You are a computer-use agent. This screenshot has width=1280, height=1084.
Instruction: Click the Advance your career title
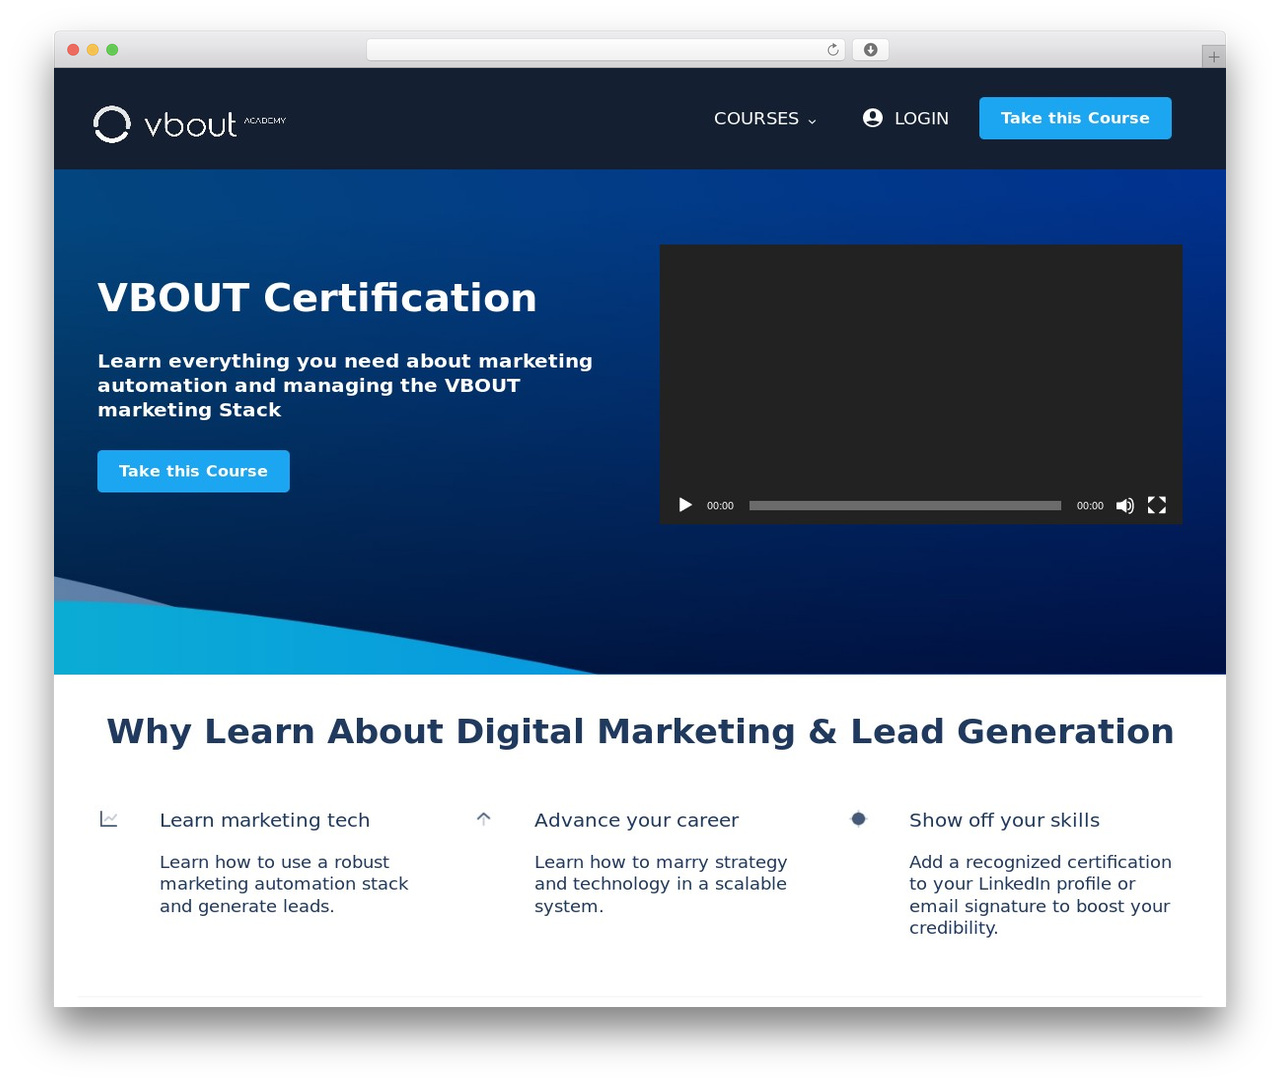[x=636, y=820]
